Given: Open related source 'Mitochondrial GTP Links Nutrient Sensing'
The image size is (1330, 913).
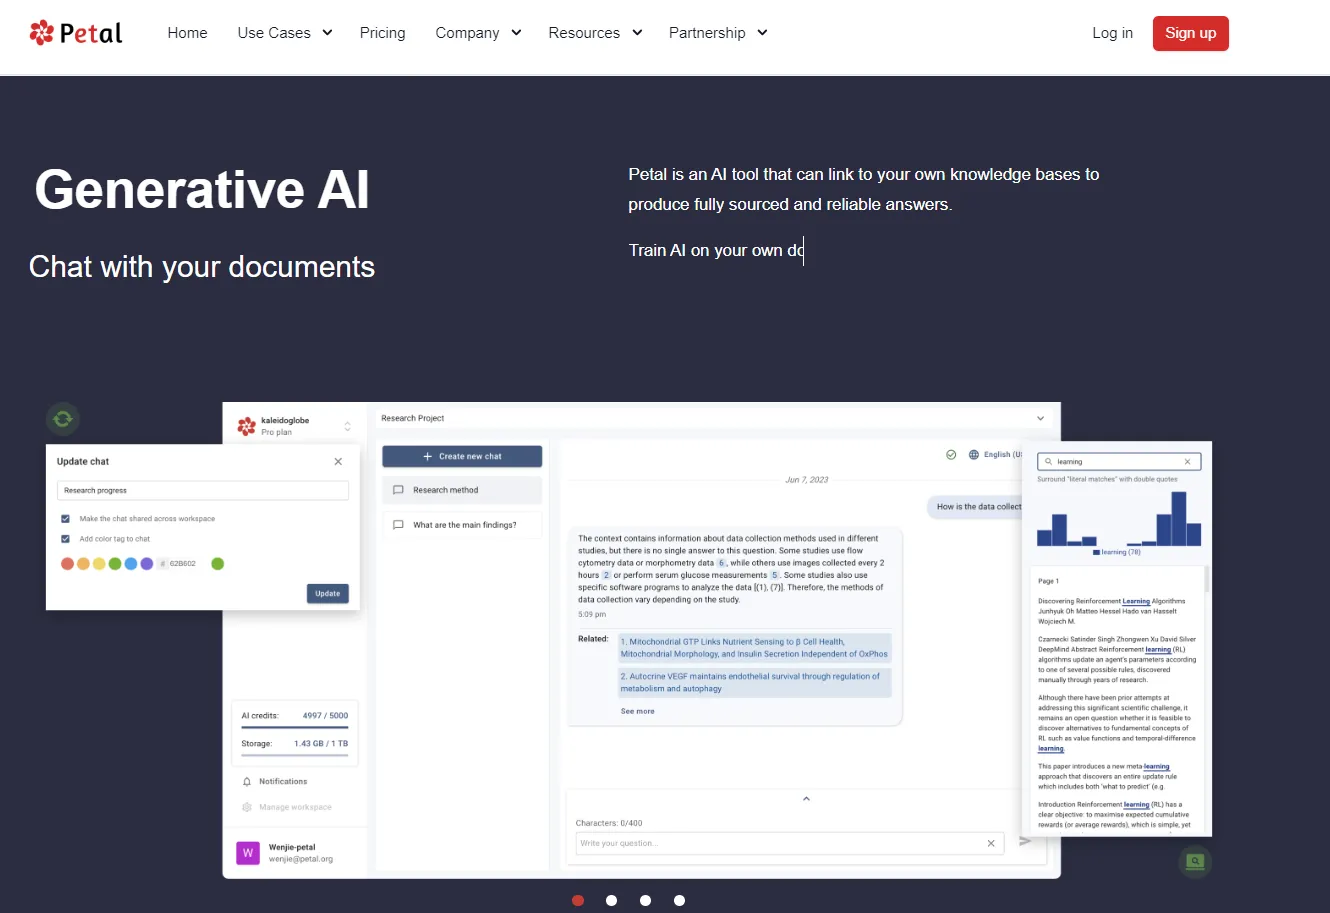Looking at the screenshot, I should pos(754,648).
